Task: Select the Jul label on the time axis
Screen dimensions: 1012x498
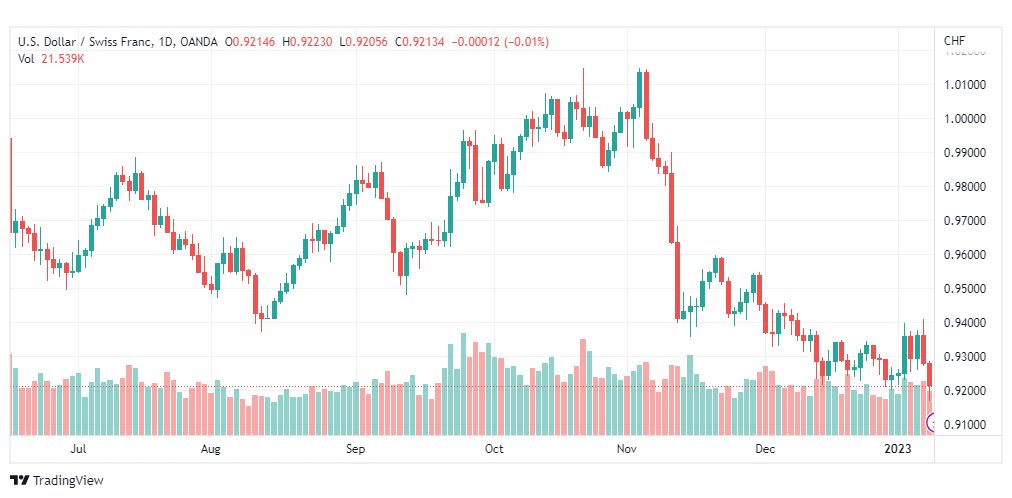Action: click(79, 449)
